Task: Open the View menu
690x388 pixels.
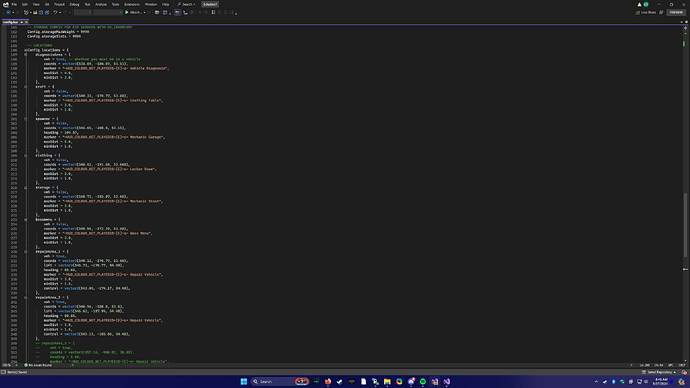Action: 36,4
